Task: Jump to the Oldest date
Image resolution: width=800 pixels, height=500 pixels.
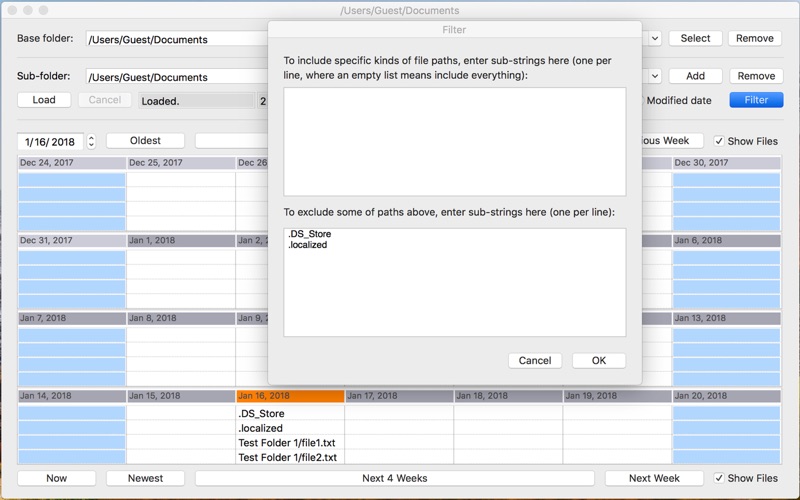Action: coord(145,141)
